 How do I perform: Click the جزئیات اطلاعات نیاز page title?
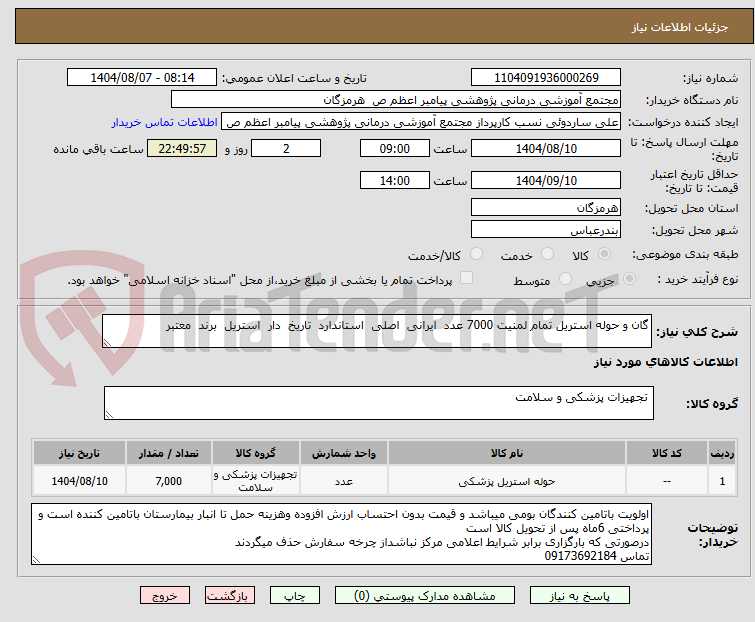680,27
